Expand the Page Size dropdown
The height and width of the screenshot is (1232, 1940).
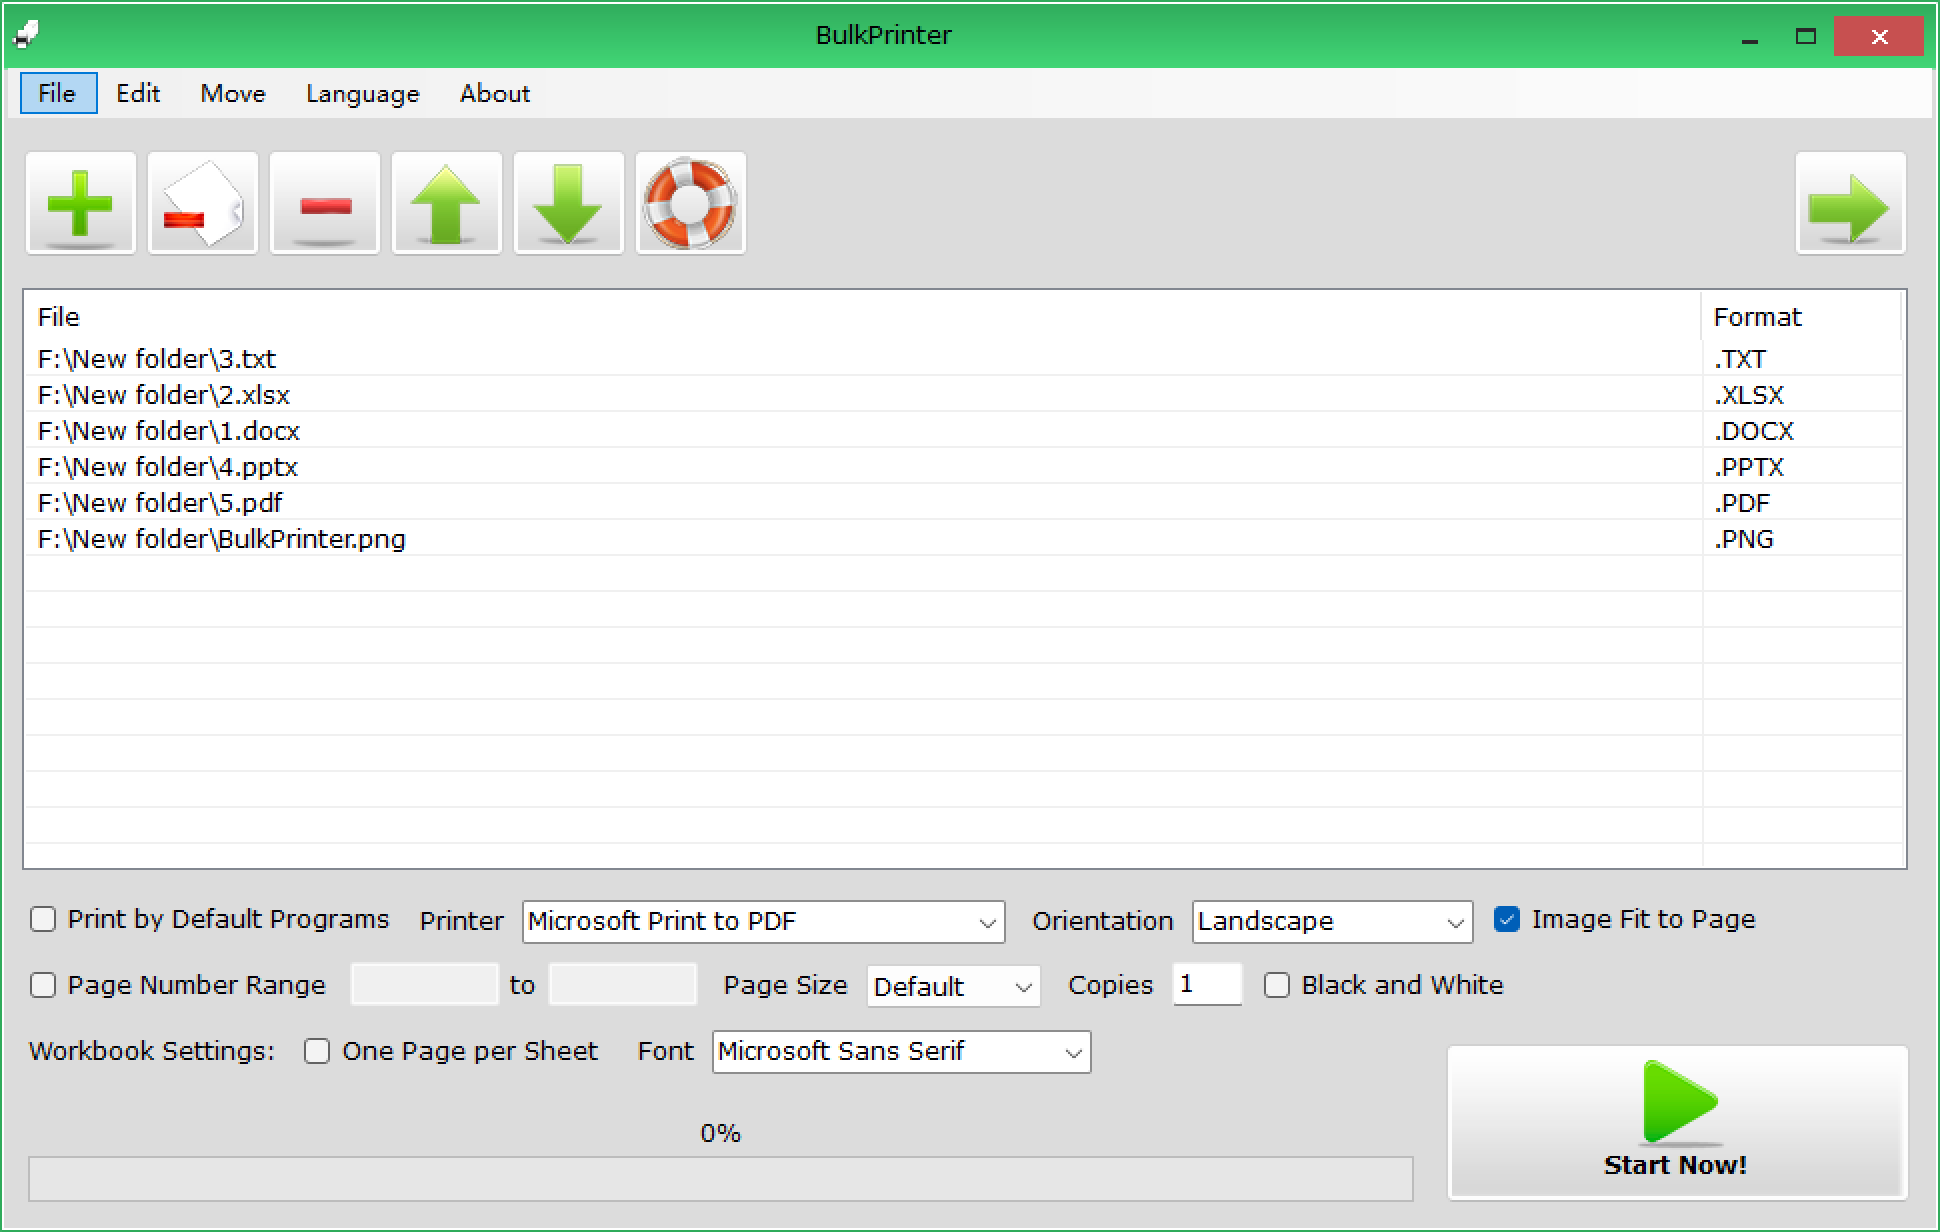point(954,986)
